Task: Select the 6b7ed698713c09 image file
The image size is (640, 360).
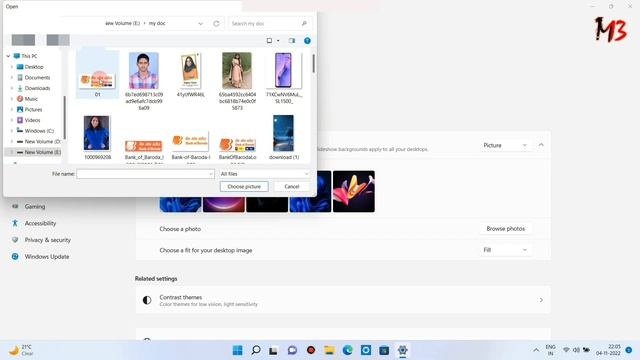Action: (x=144, y=81)
